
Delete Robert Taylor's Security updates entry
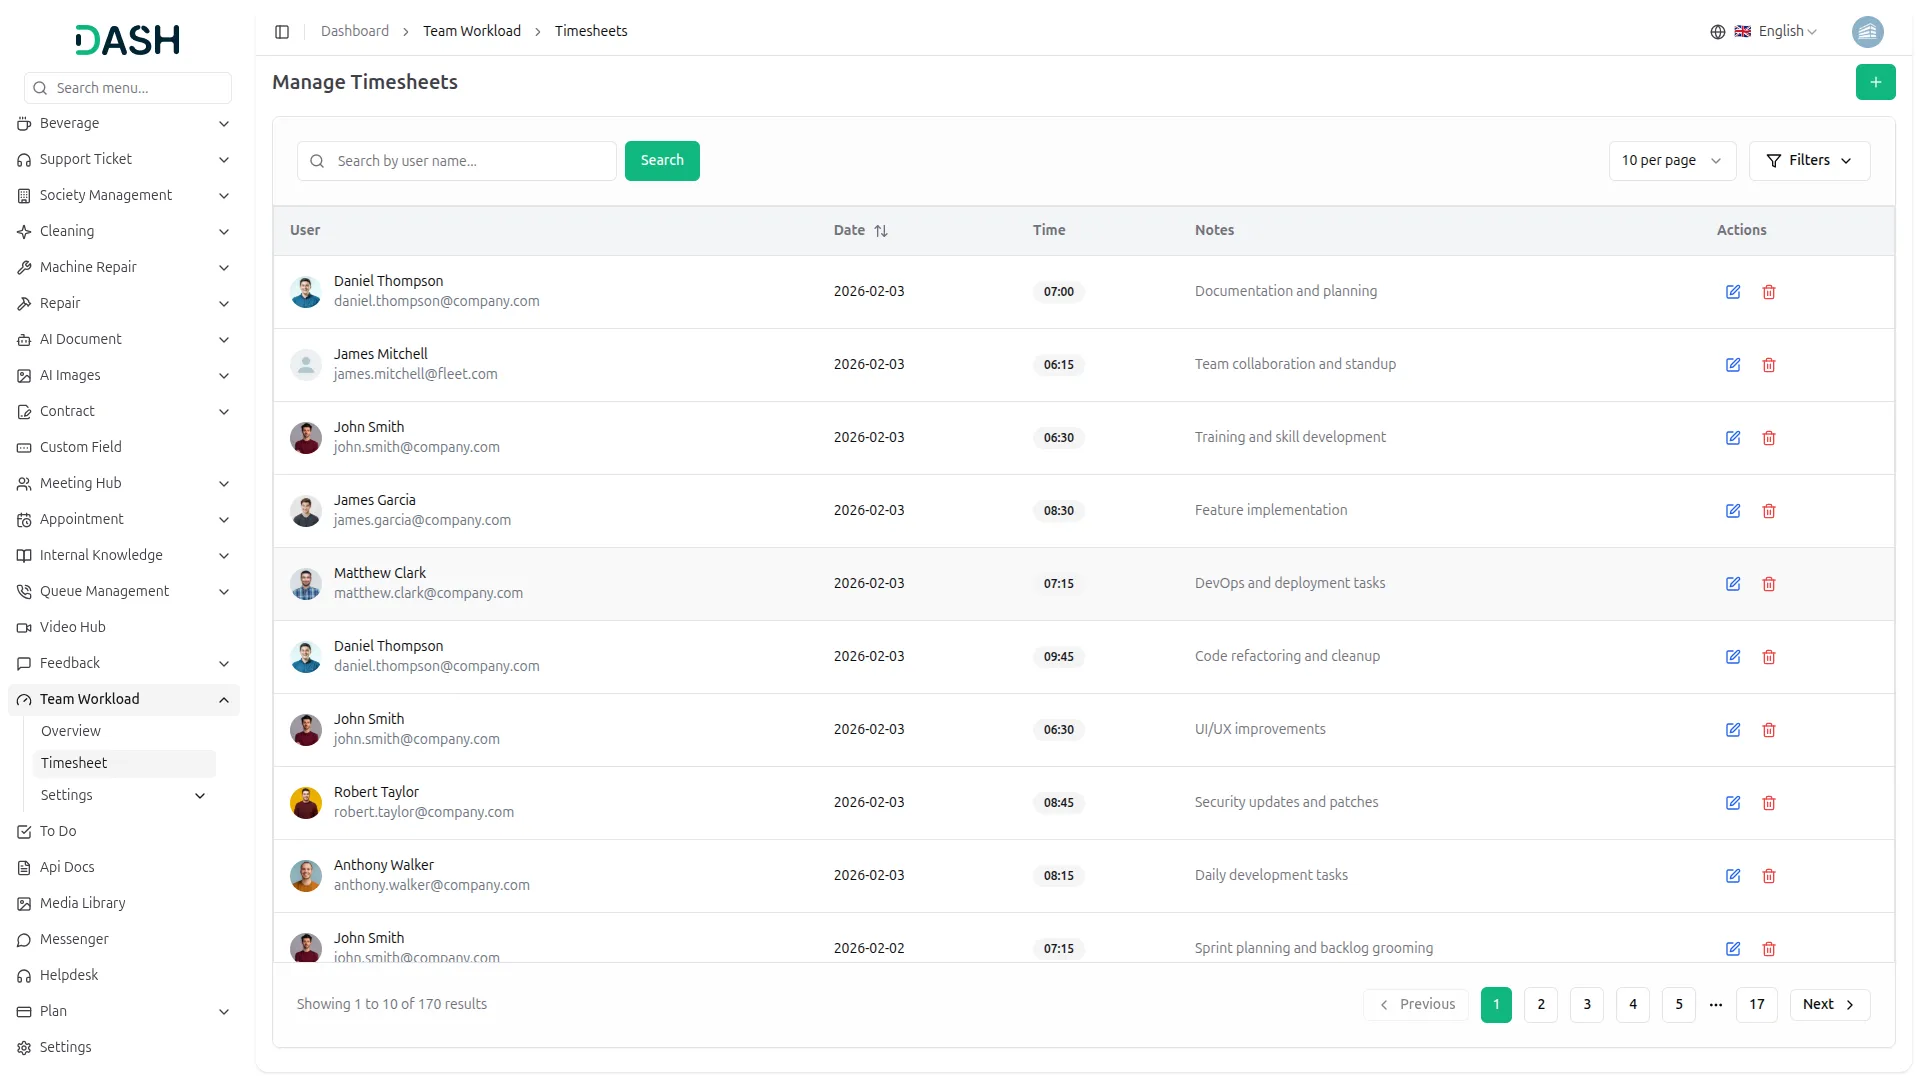pos(1769,803)
